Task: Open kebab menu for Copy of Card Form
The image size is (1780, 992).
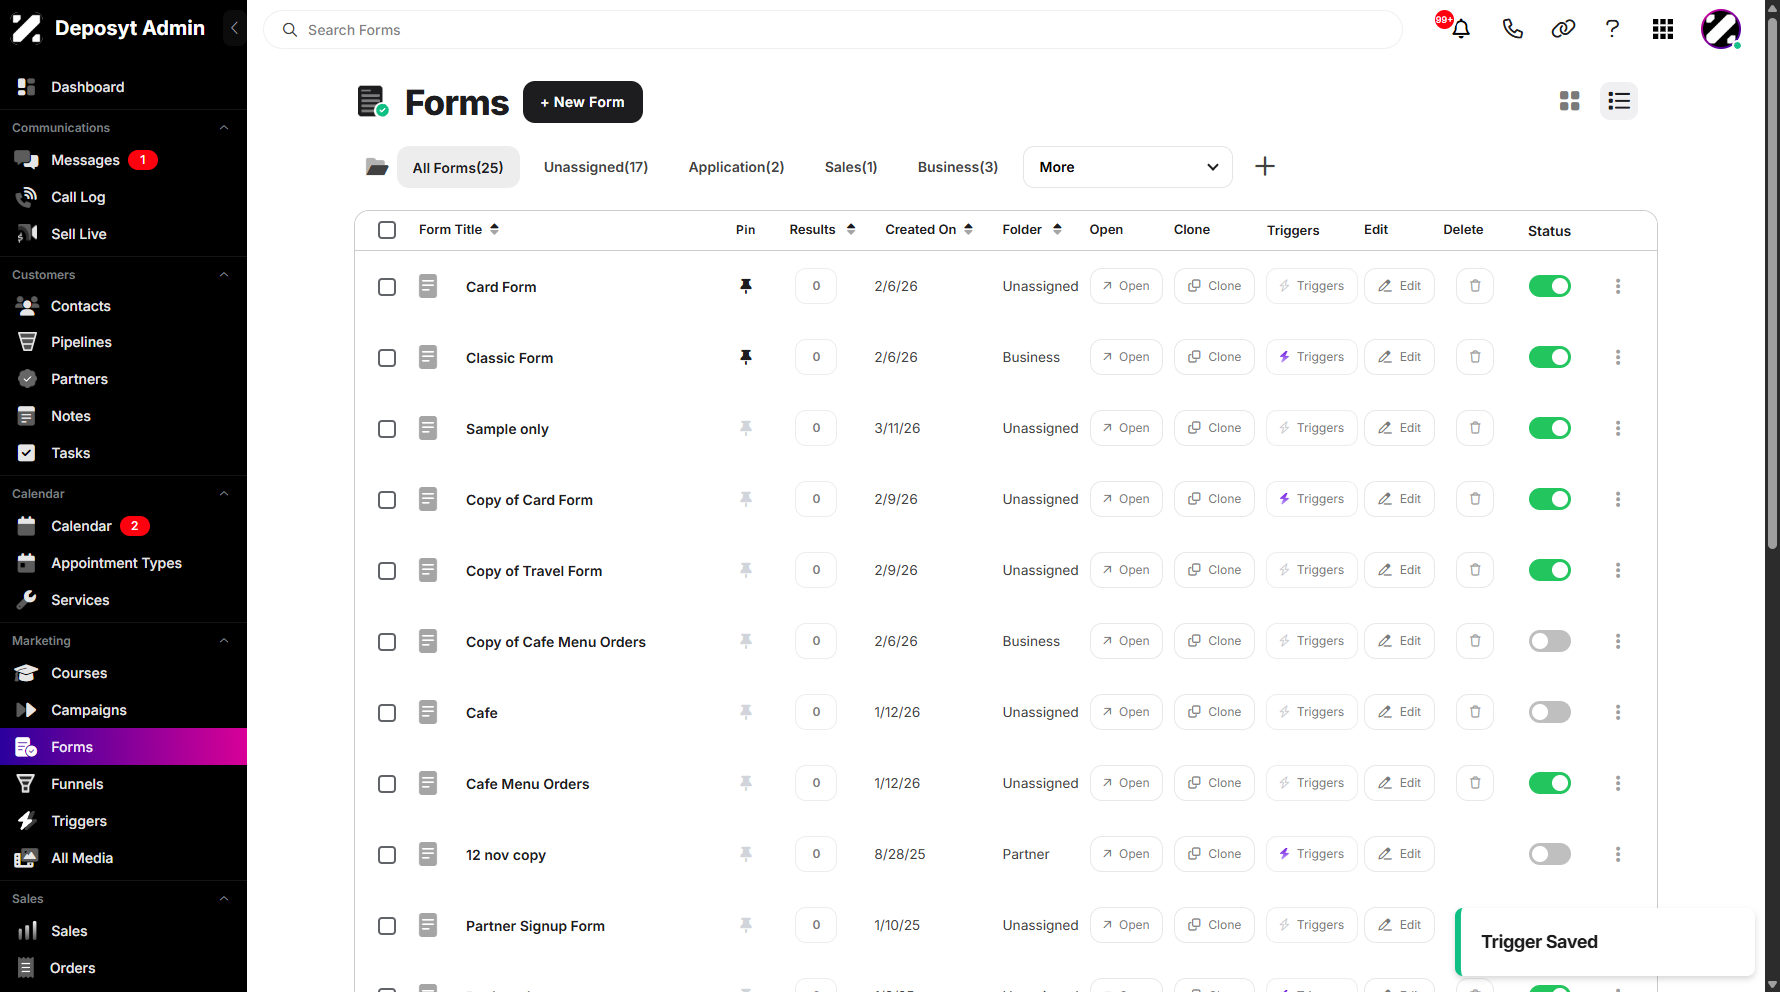Action: coord(1618,499)
